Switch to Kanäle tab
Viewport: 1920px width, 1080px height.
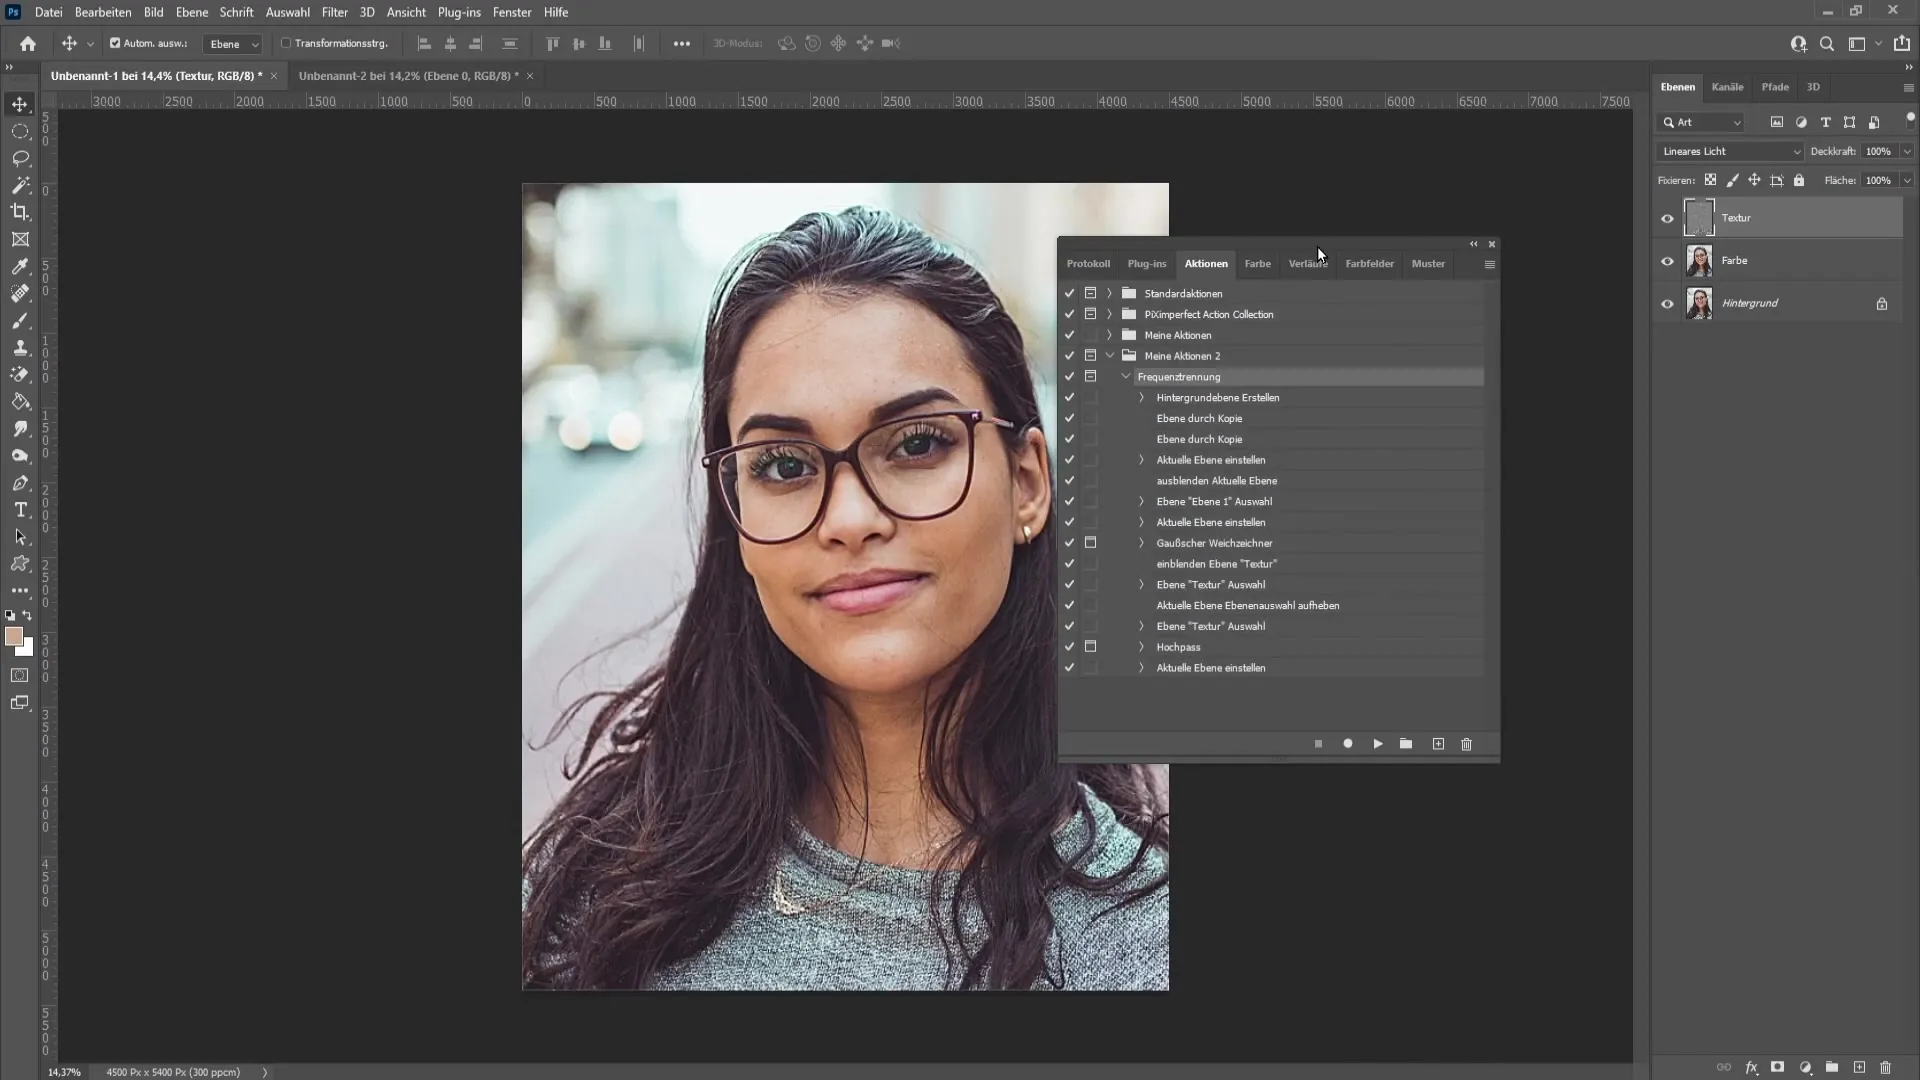[1727, 87]
